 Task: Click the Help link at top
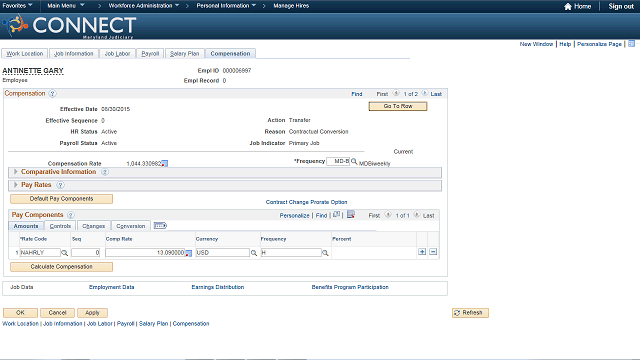[x=565, y=44]
